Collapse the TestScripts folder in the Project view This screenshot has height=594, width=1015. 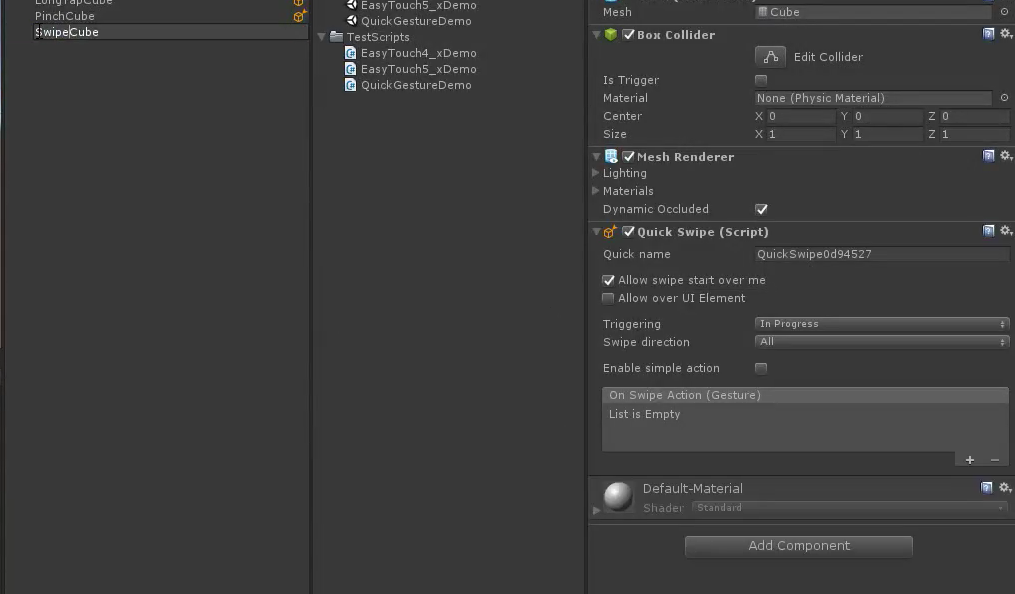[323, 37]
